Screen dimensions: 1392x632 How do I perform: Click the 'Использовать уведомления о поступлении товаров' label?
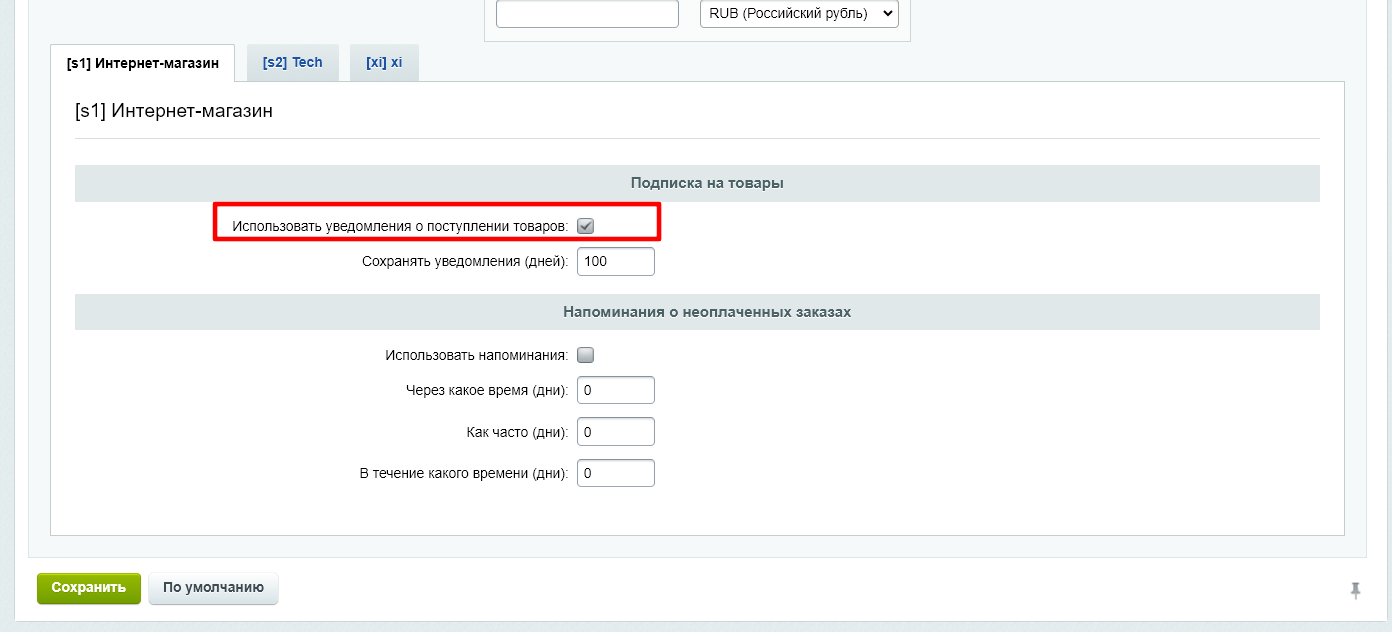click(400, 227)
